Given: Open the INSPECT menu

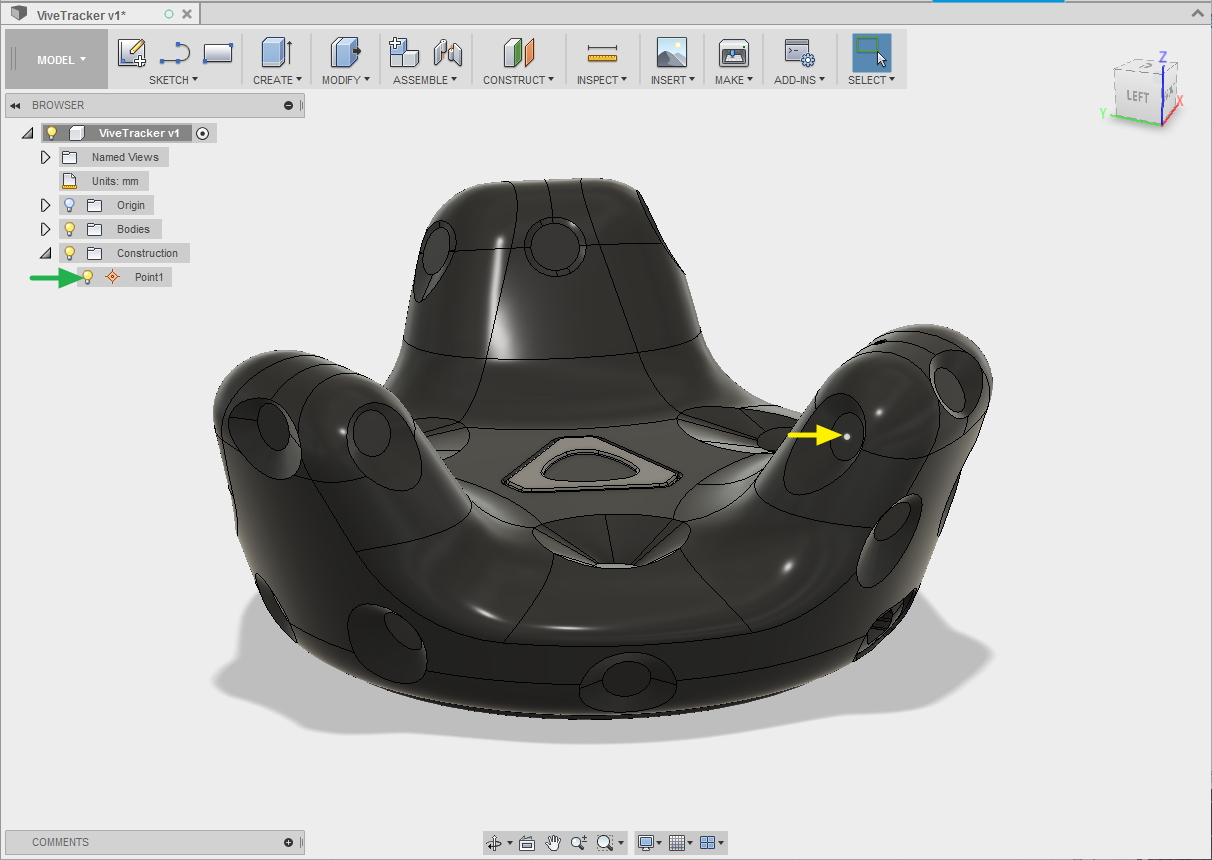Looking at the screenshot, I should (602, 80).
